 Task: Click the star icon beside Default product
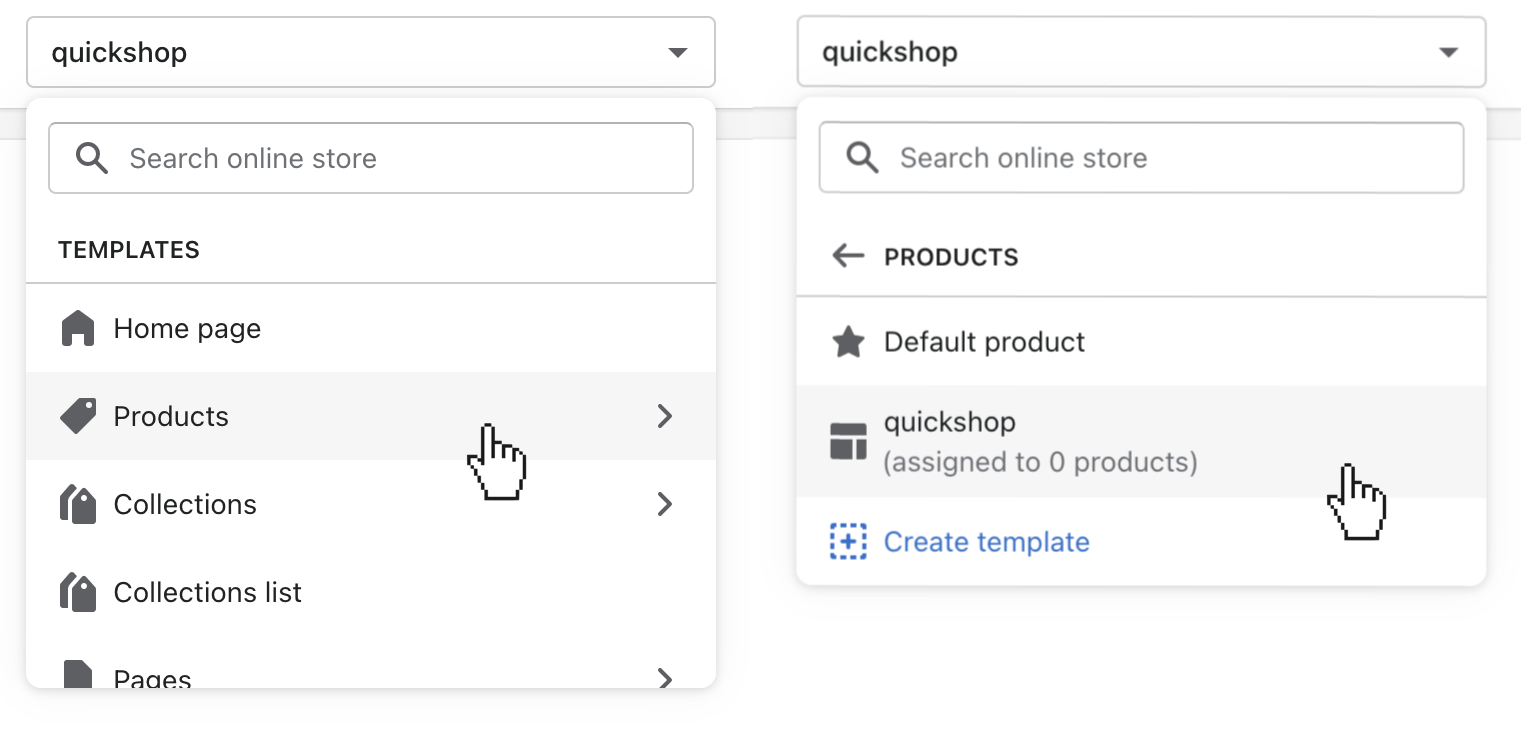[x=848, y=341]
